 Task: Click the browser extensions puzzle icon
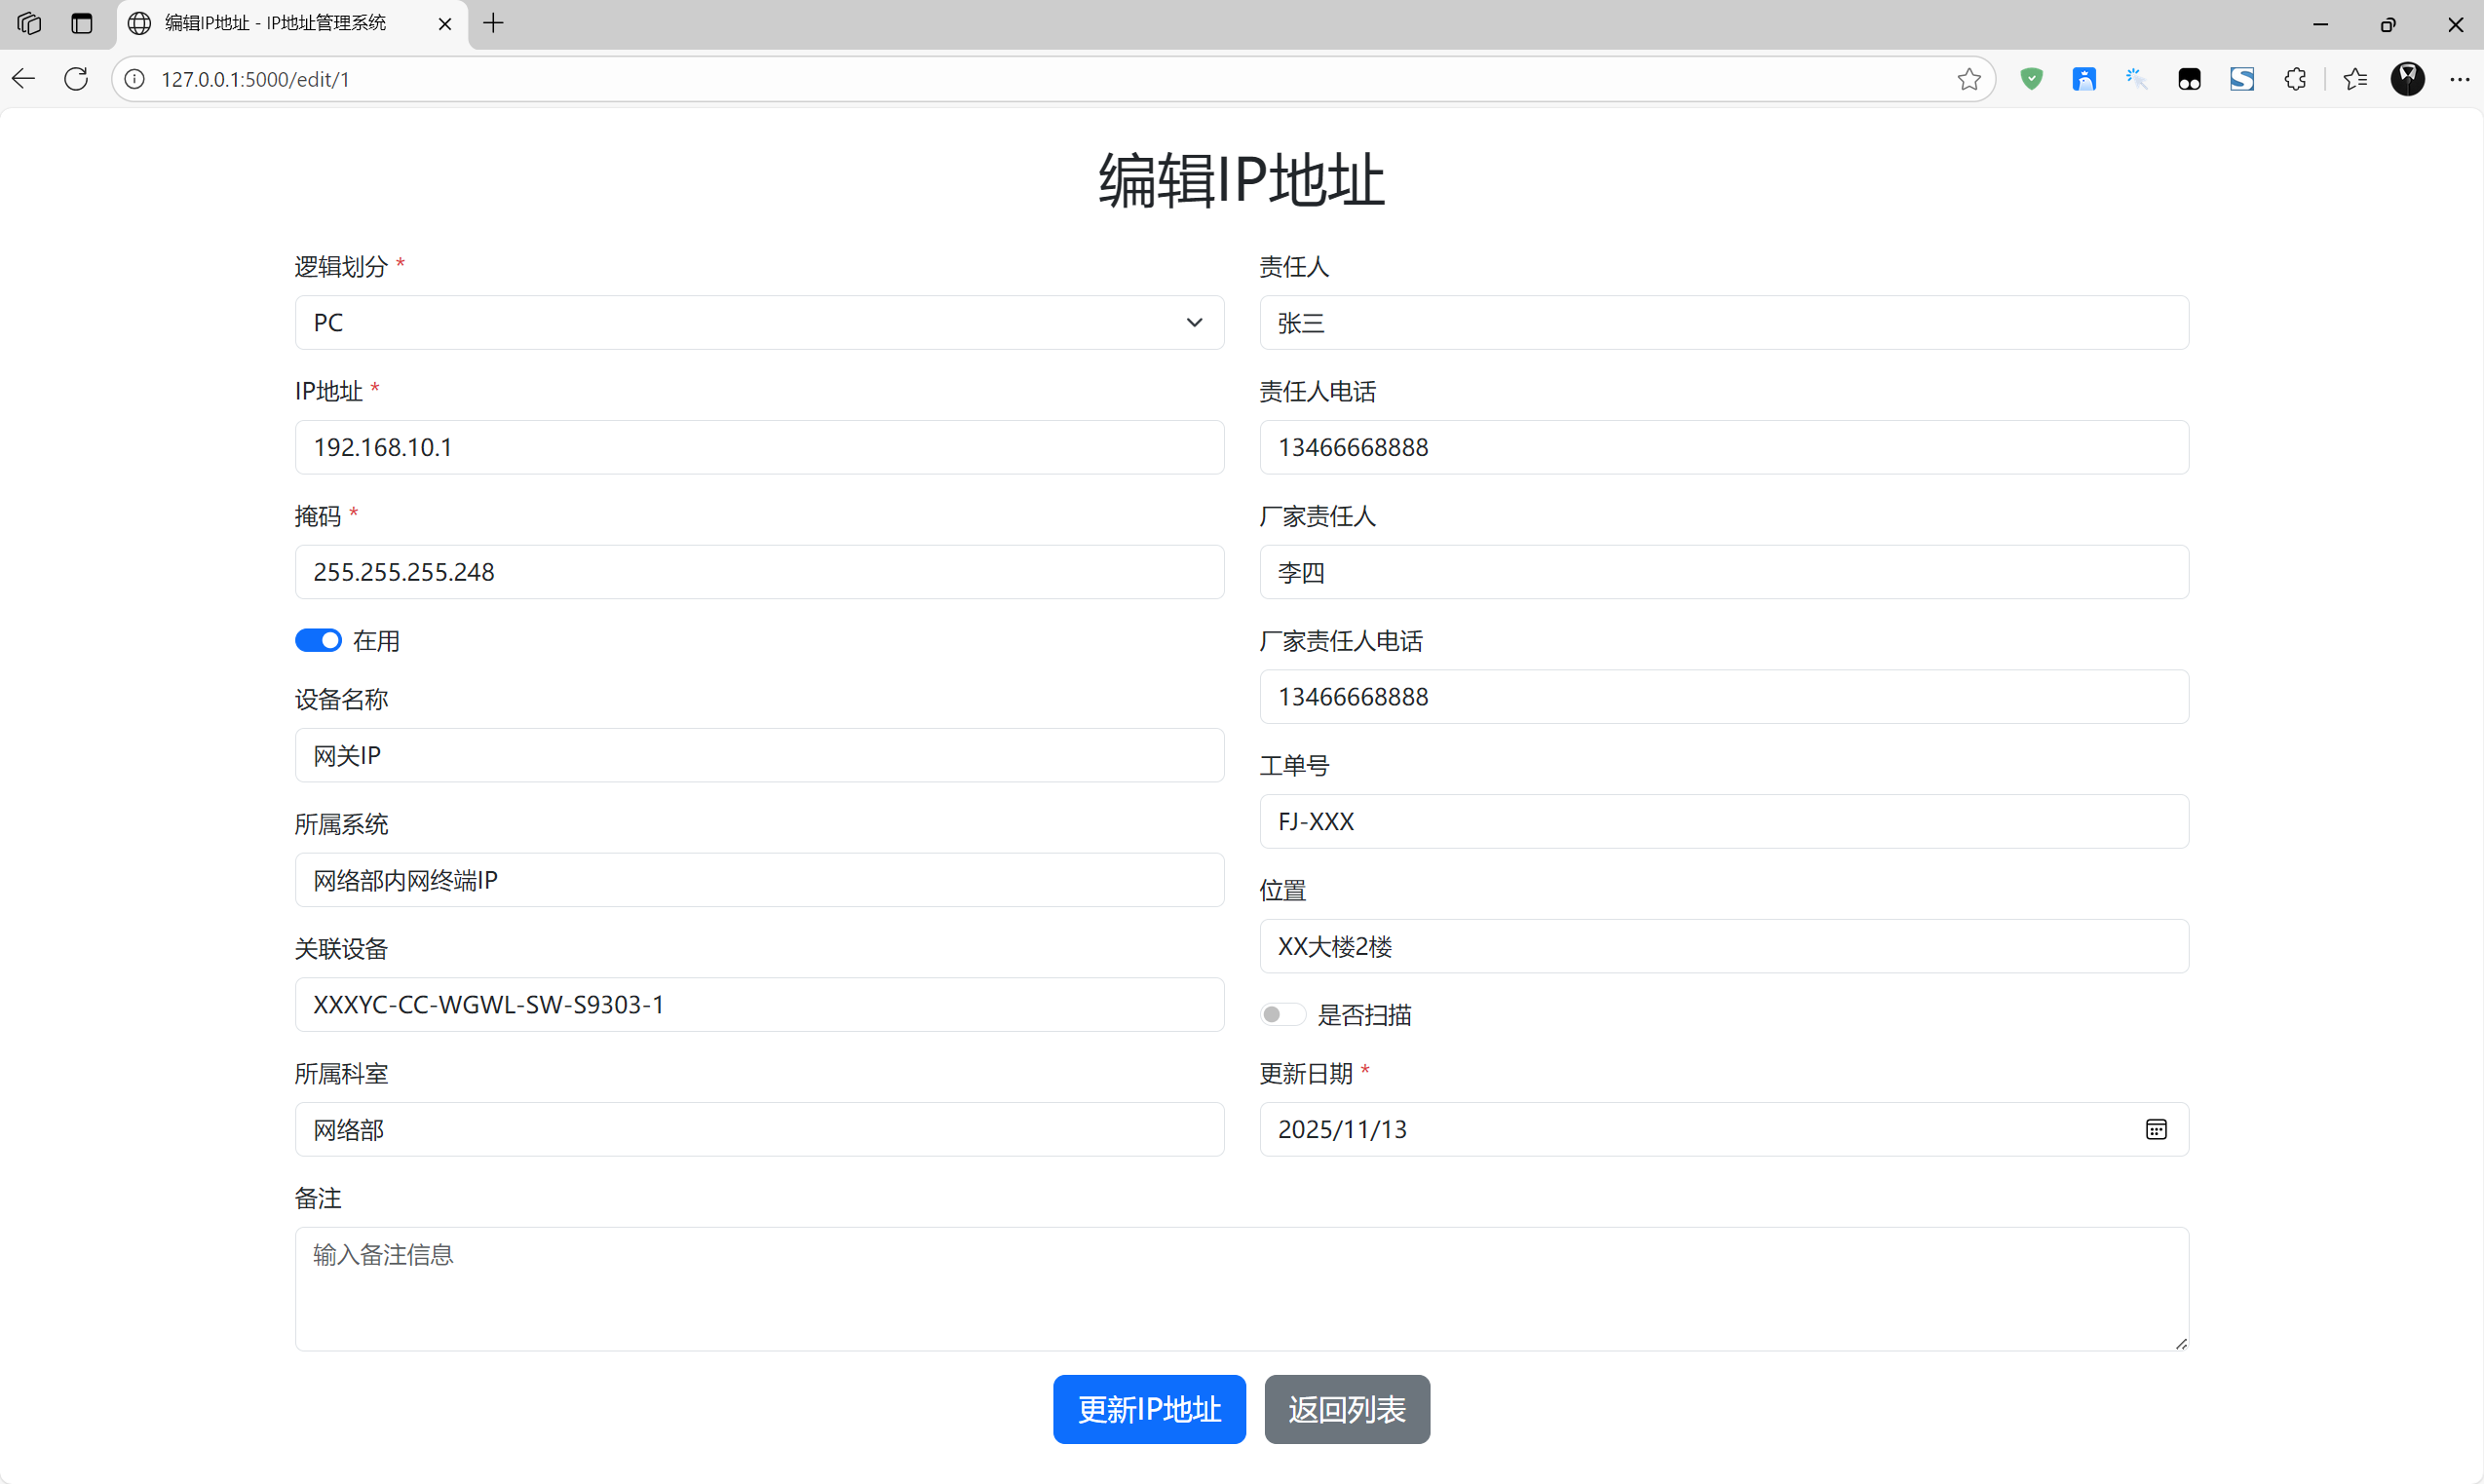click(x=2295, y=78)
